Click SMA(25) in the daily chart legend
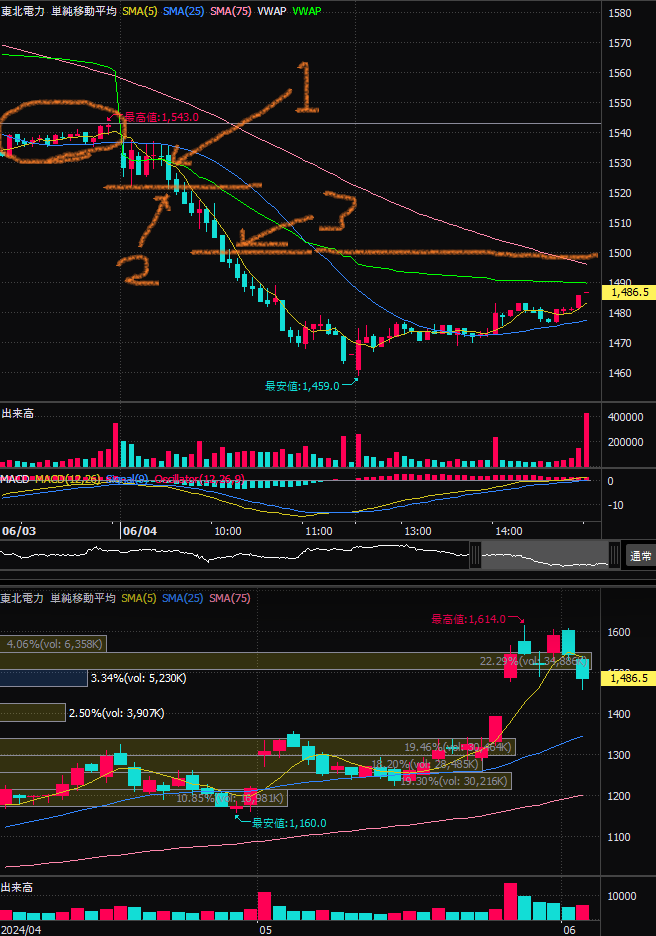The image size is (656, 936). coord(183,598)
